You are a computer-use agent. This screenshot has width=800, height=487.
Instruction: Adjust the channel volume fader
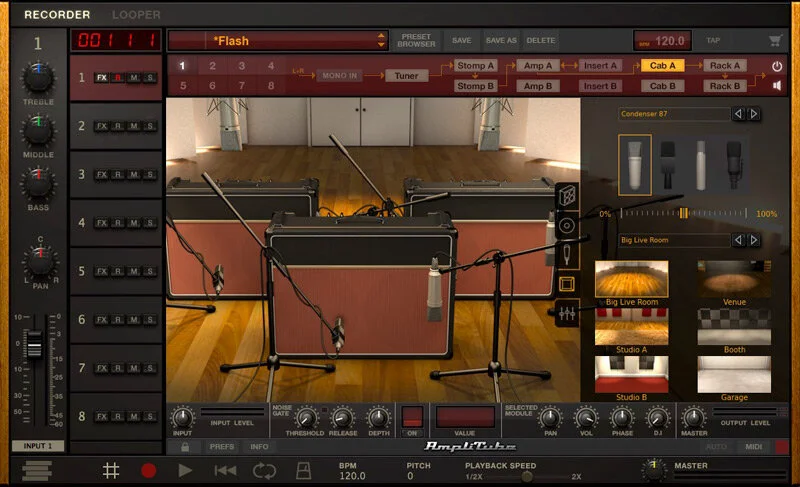click(34, 344)
